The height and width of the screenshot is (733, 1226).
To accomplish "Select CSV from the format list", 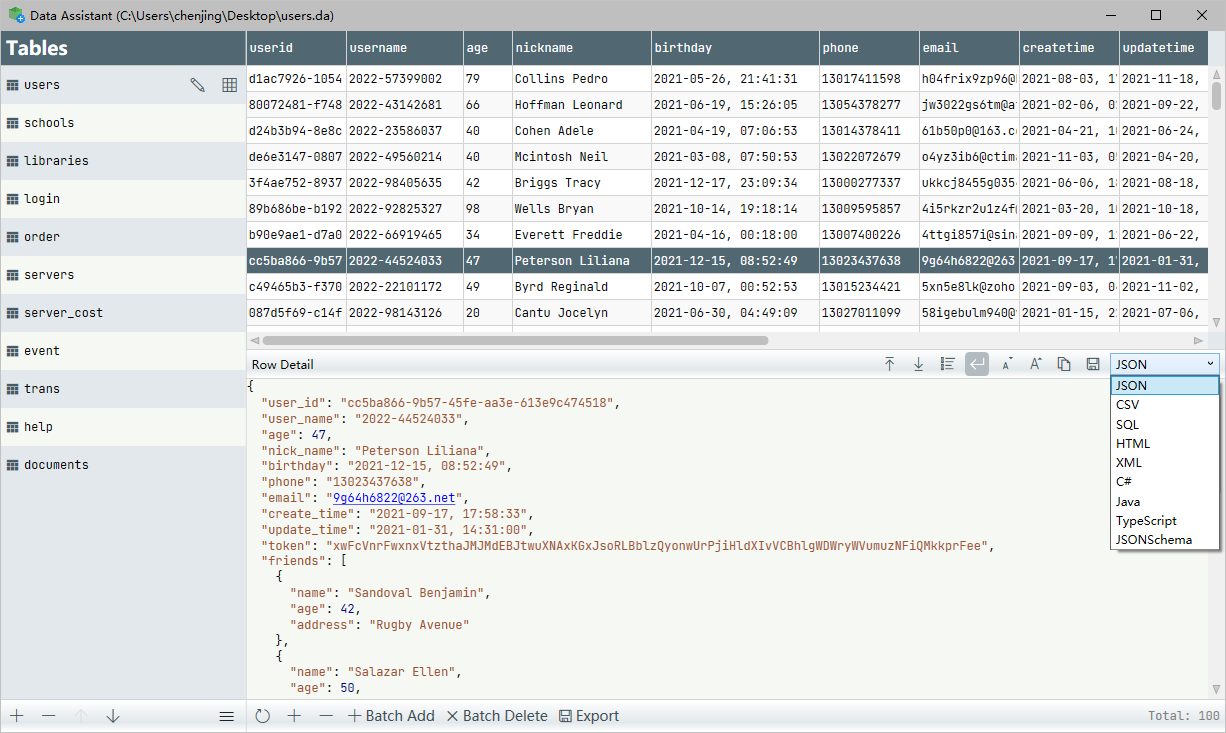I will (x=1128, y=405).
